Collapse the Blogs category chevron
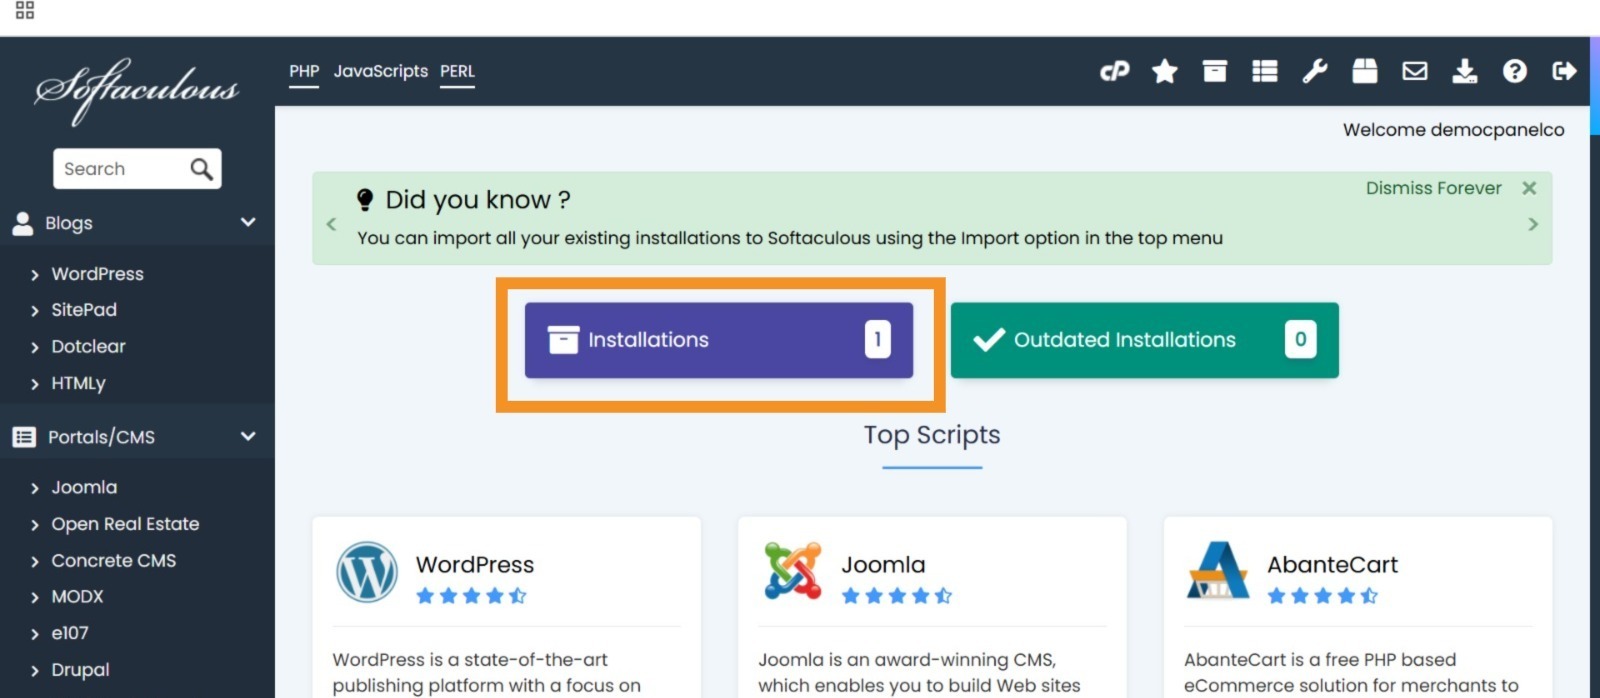Image resolution: width=1600 pixels, height=698 pixels. 248,222
